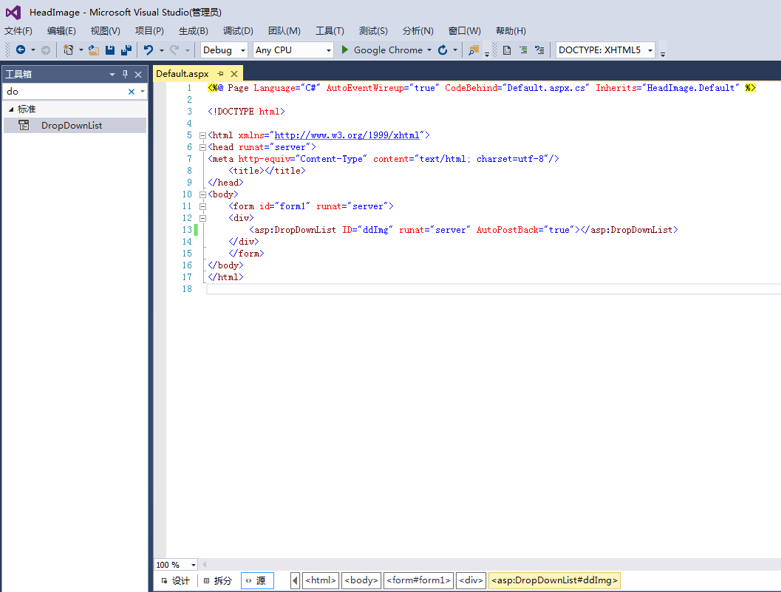This screenshot has height=592, width=781.
Task: Collapse the 标准 group in the toolbox
Action: [11, 109]
